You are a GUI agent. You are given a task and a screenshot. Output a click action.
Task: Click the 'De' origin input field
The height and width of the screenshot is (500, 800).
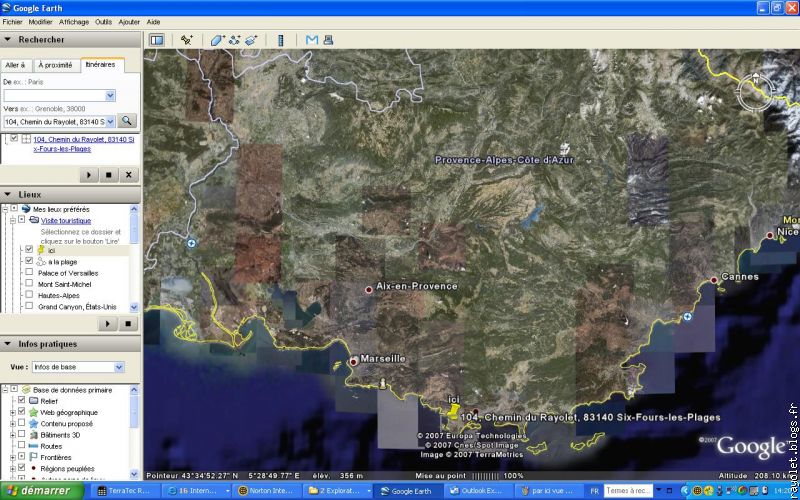pos(60,95)
